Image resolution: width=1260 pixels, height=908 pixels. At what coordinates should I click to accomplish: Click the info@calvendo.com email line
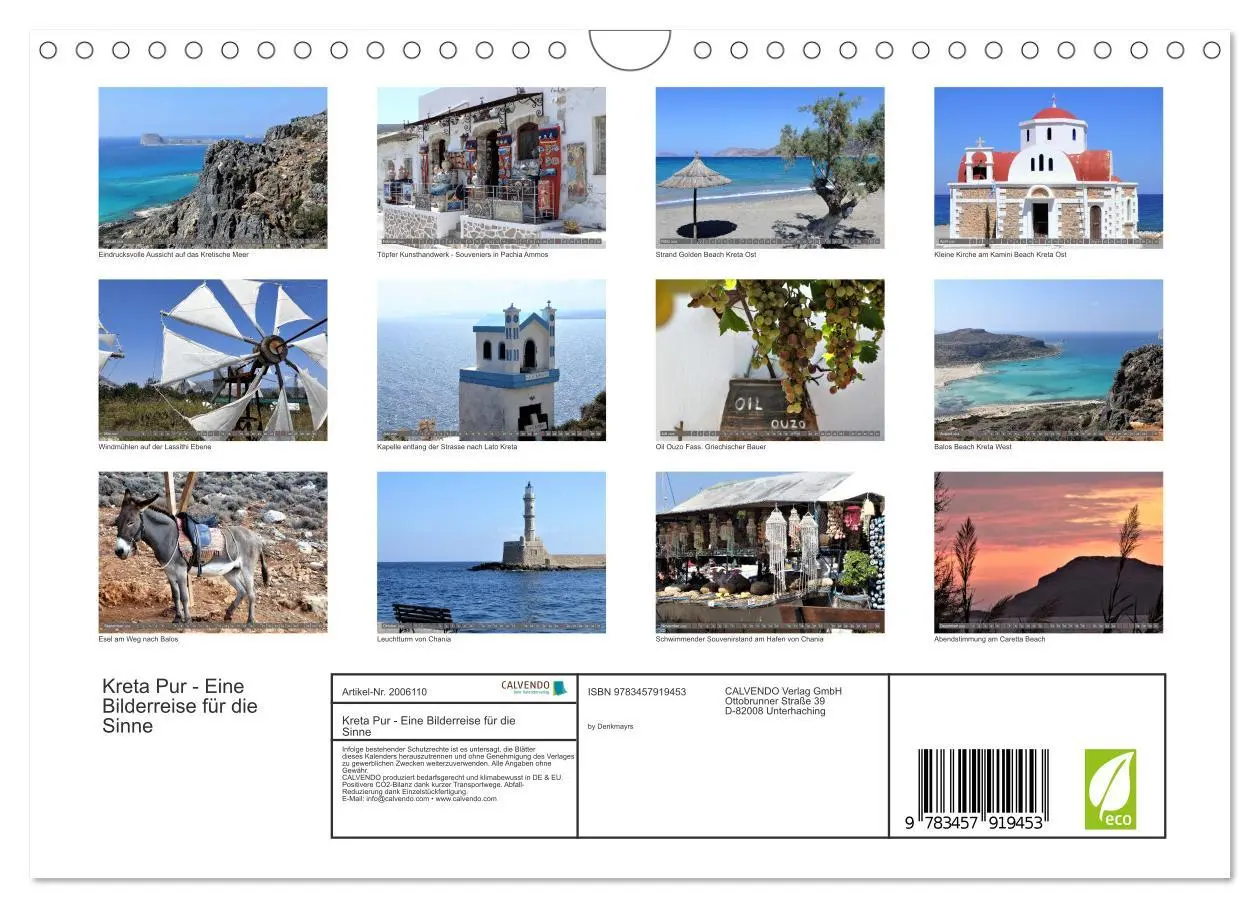click(419, 799)
